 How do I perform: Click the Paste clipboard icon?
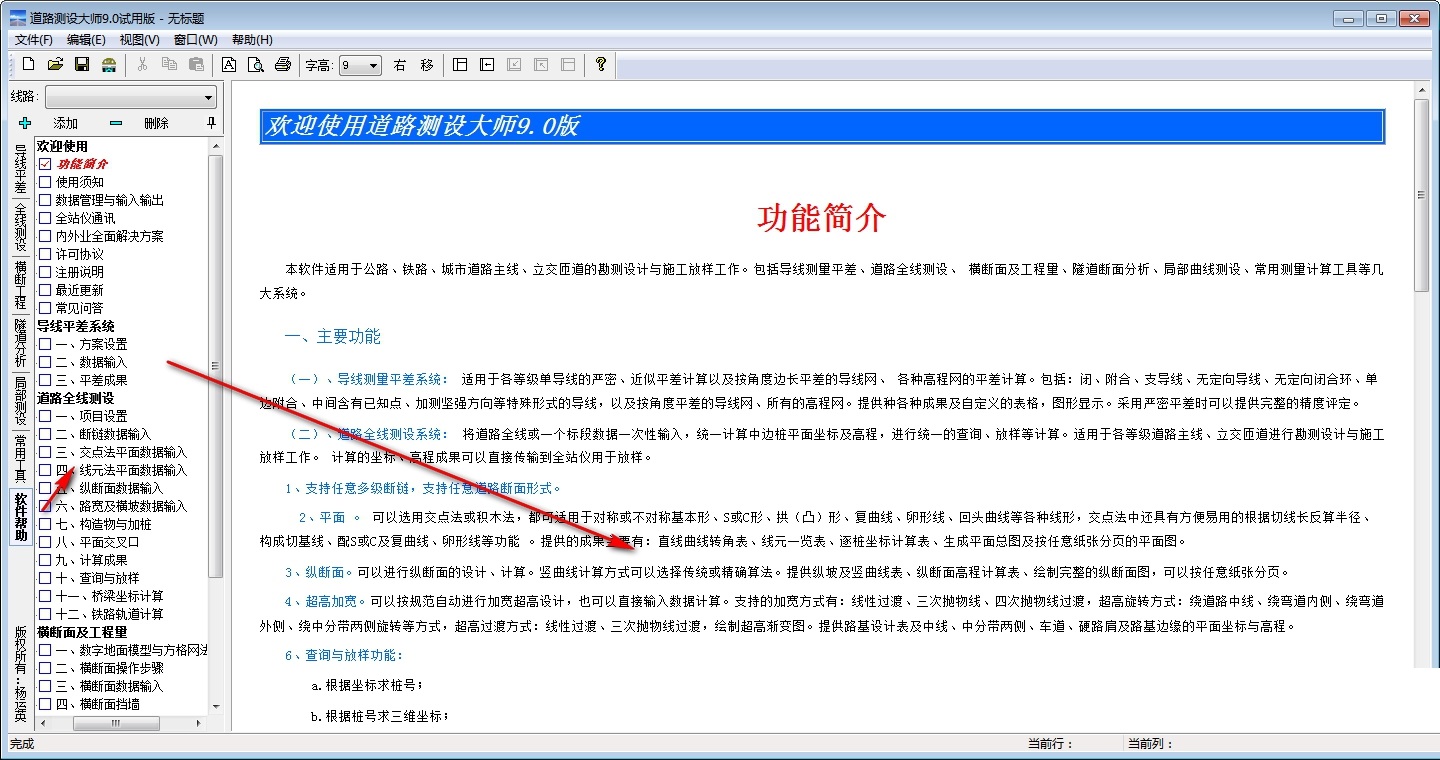(196, 64)
